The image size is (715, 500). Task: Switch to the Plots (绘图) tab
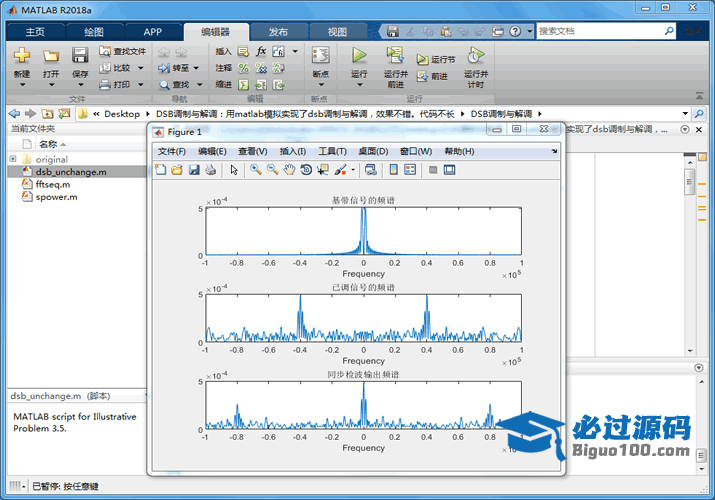(x=94, y=32)
